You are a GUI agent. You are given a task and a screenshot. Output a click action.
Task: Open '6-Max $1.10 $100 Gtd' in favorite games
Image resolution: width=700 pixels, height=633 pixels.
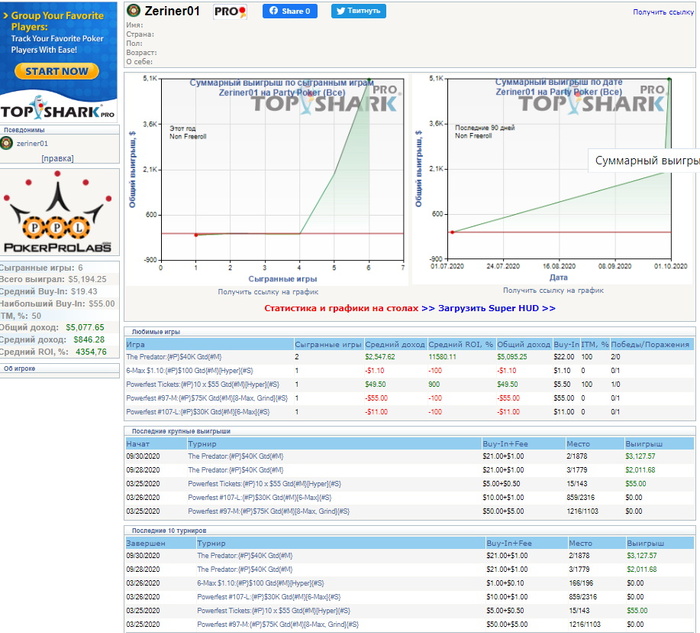click(x=190, y=371)
